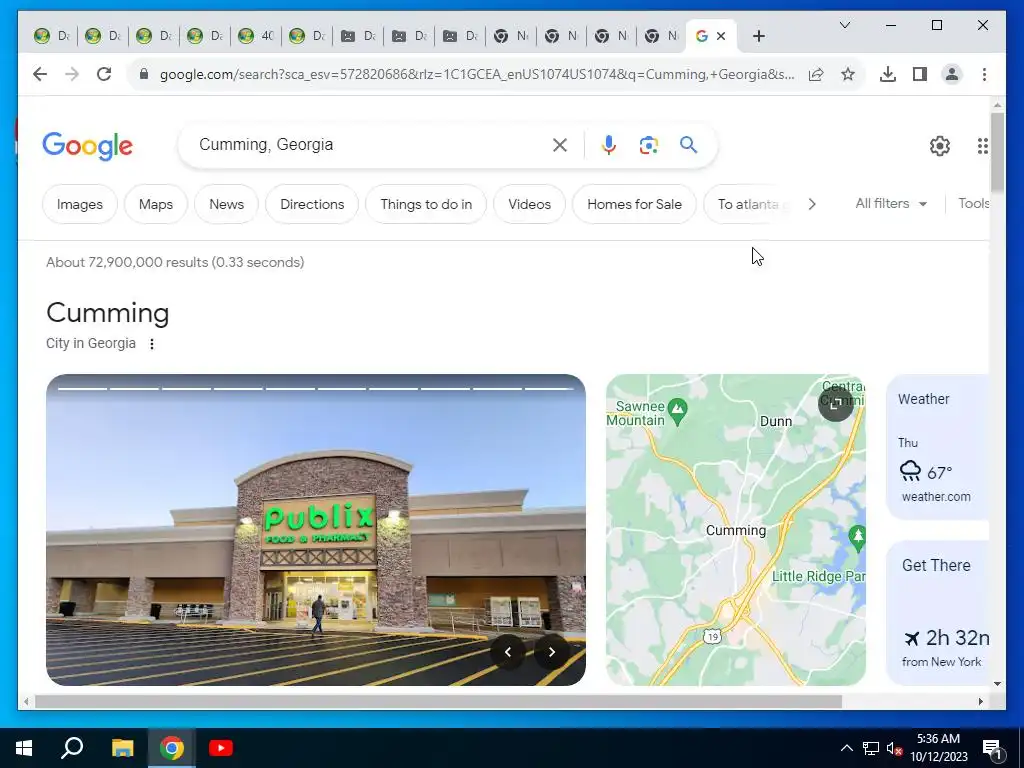Reload the current Google page
The height and width of the screenshot is (768, 1024).
[104, 74]
